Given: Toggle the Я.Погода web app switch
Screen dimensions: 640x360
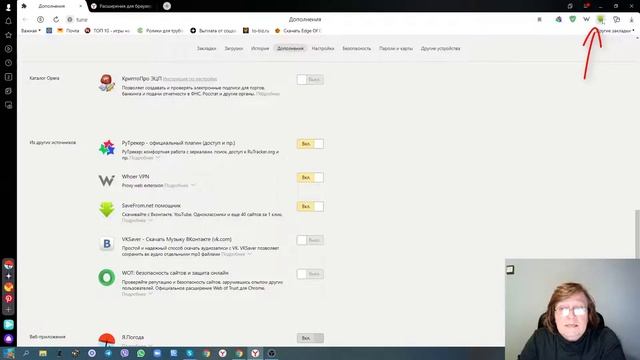Looking at the screenshot, I should tap(310, 338).
